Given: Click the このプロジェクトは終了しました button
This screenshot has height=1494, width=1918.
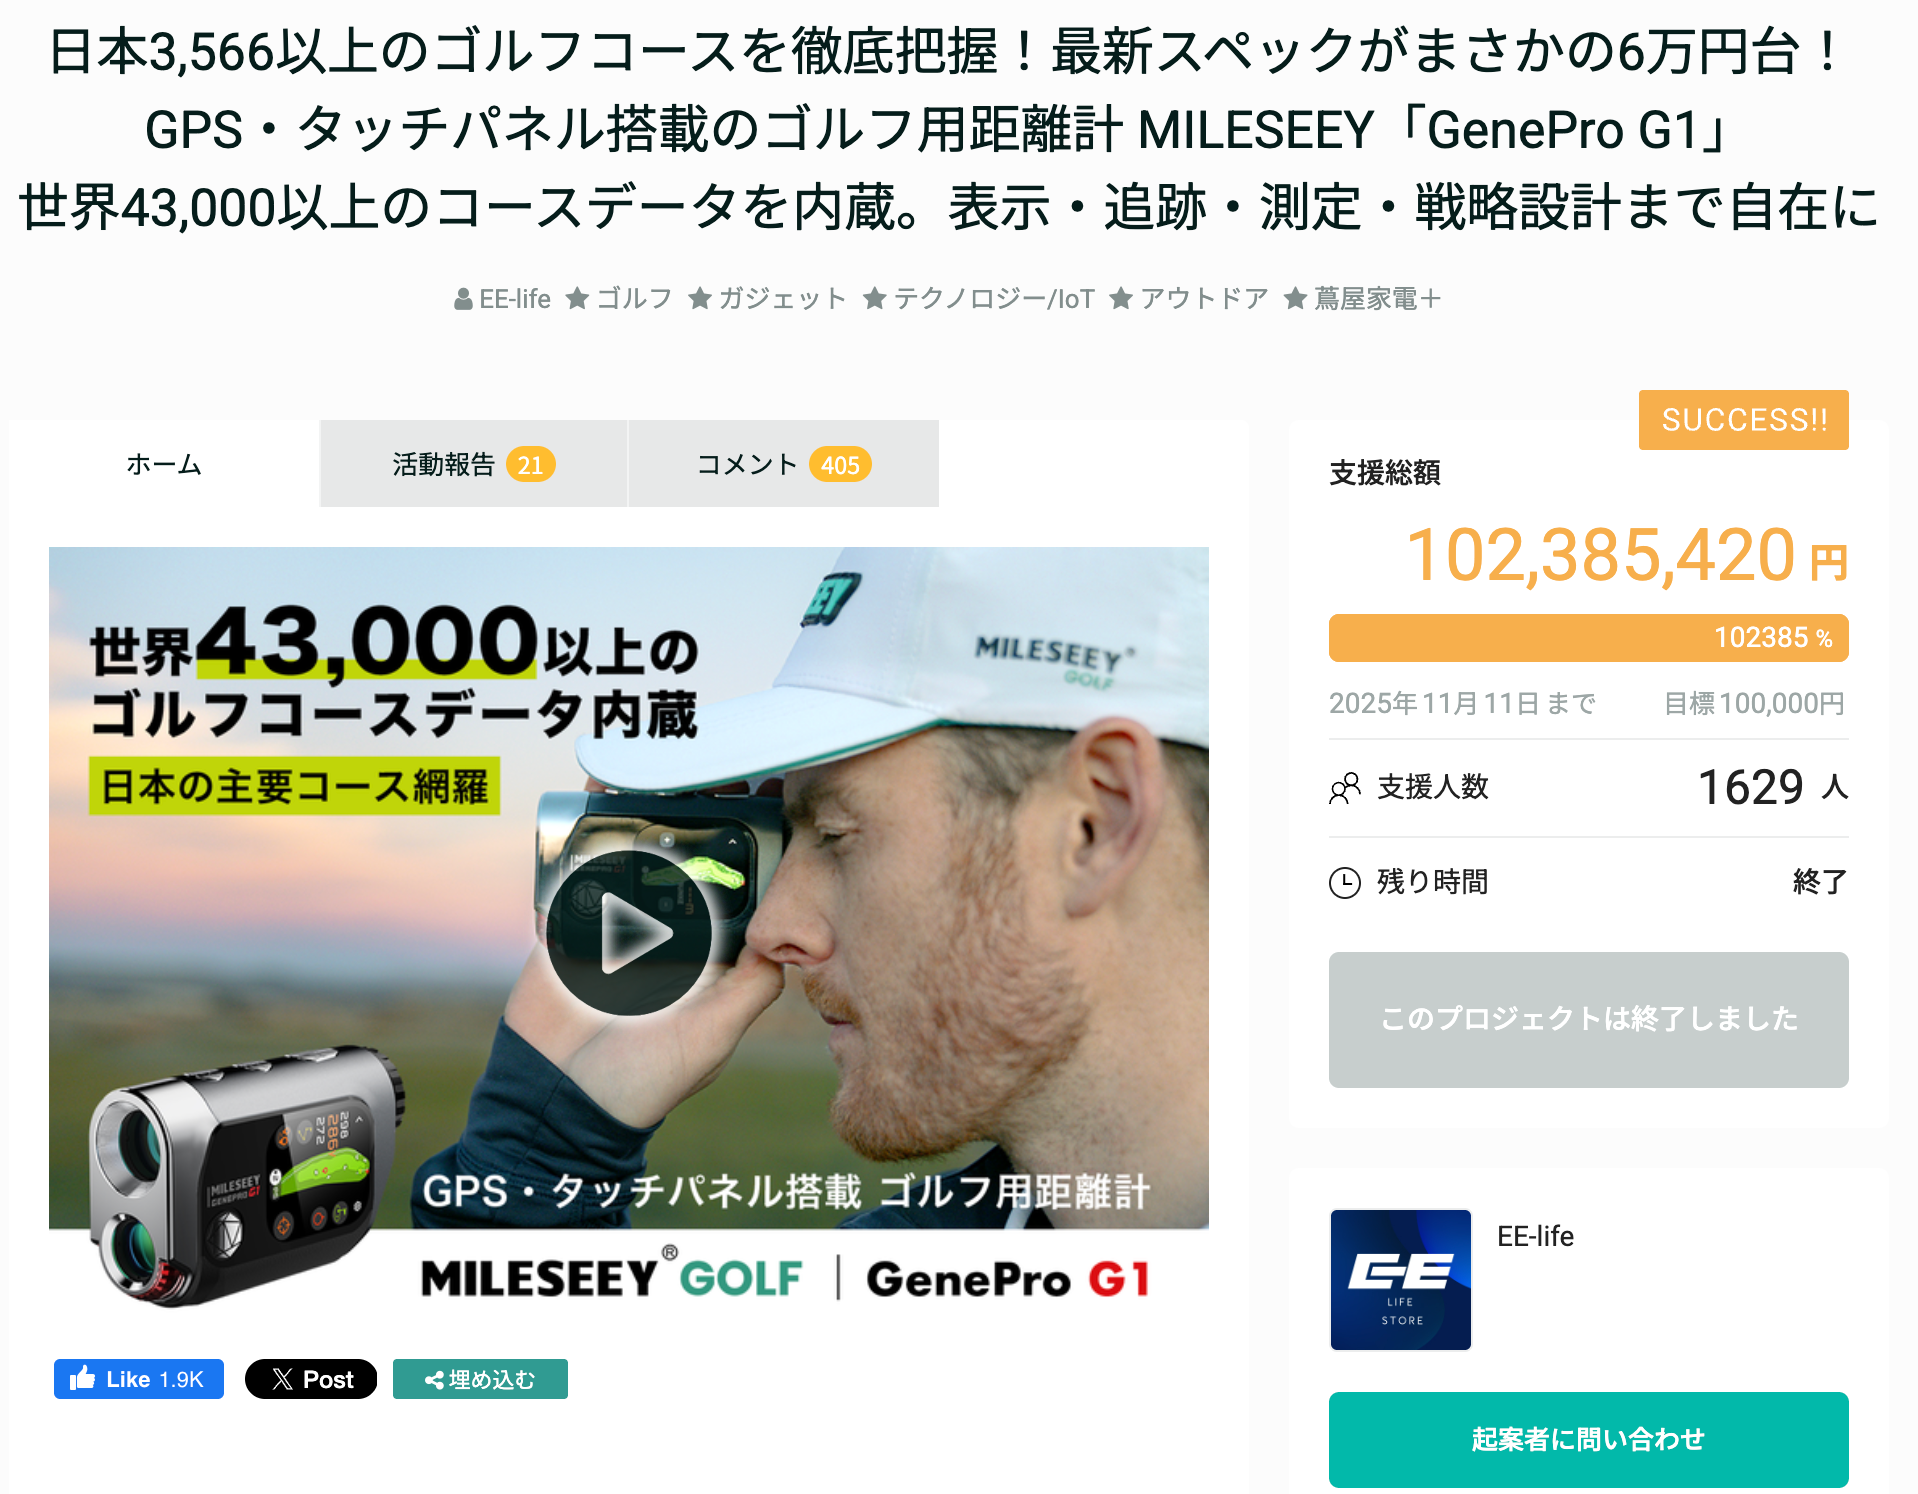Looking at the screenshot, I should (1588, 1019).
